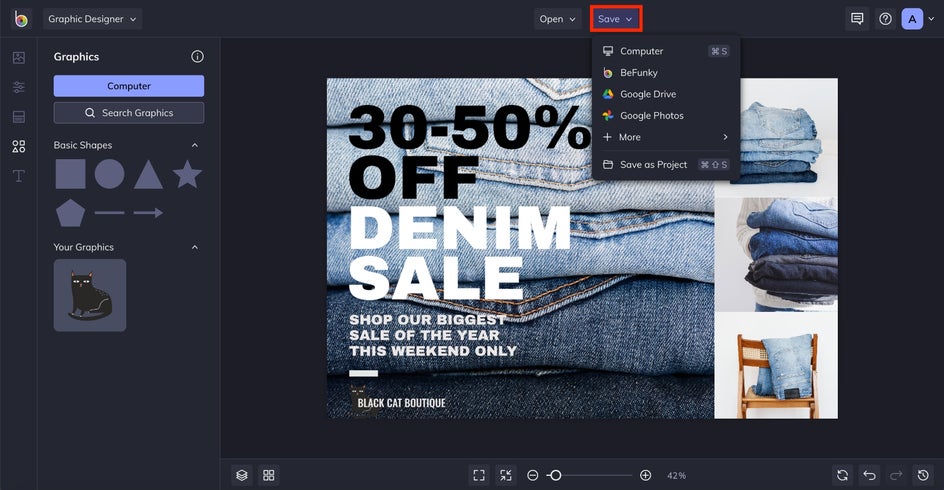Save to Google Photos menu option
This screenshot has height=490, width=944.
point(666,116)
